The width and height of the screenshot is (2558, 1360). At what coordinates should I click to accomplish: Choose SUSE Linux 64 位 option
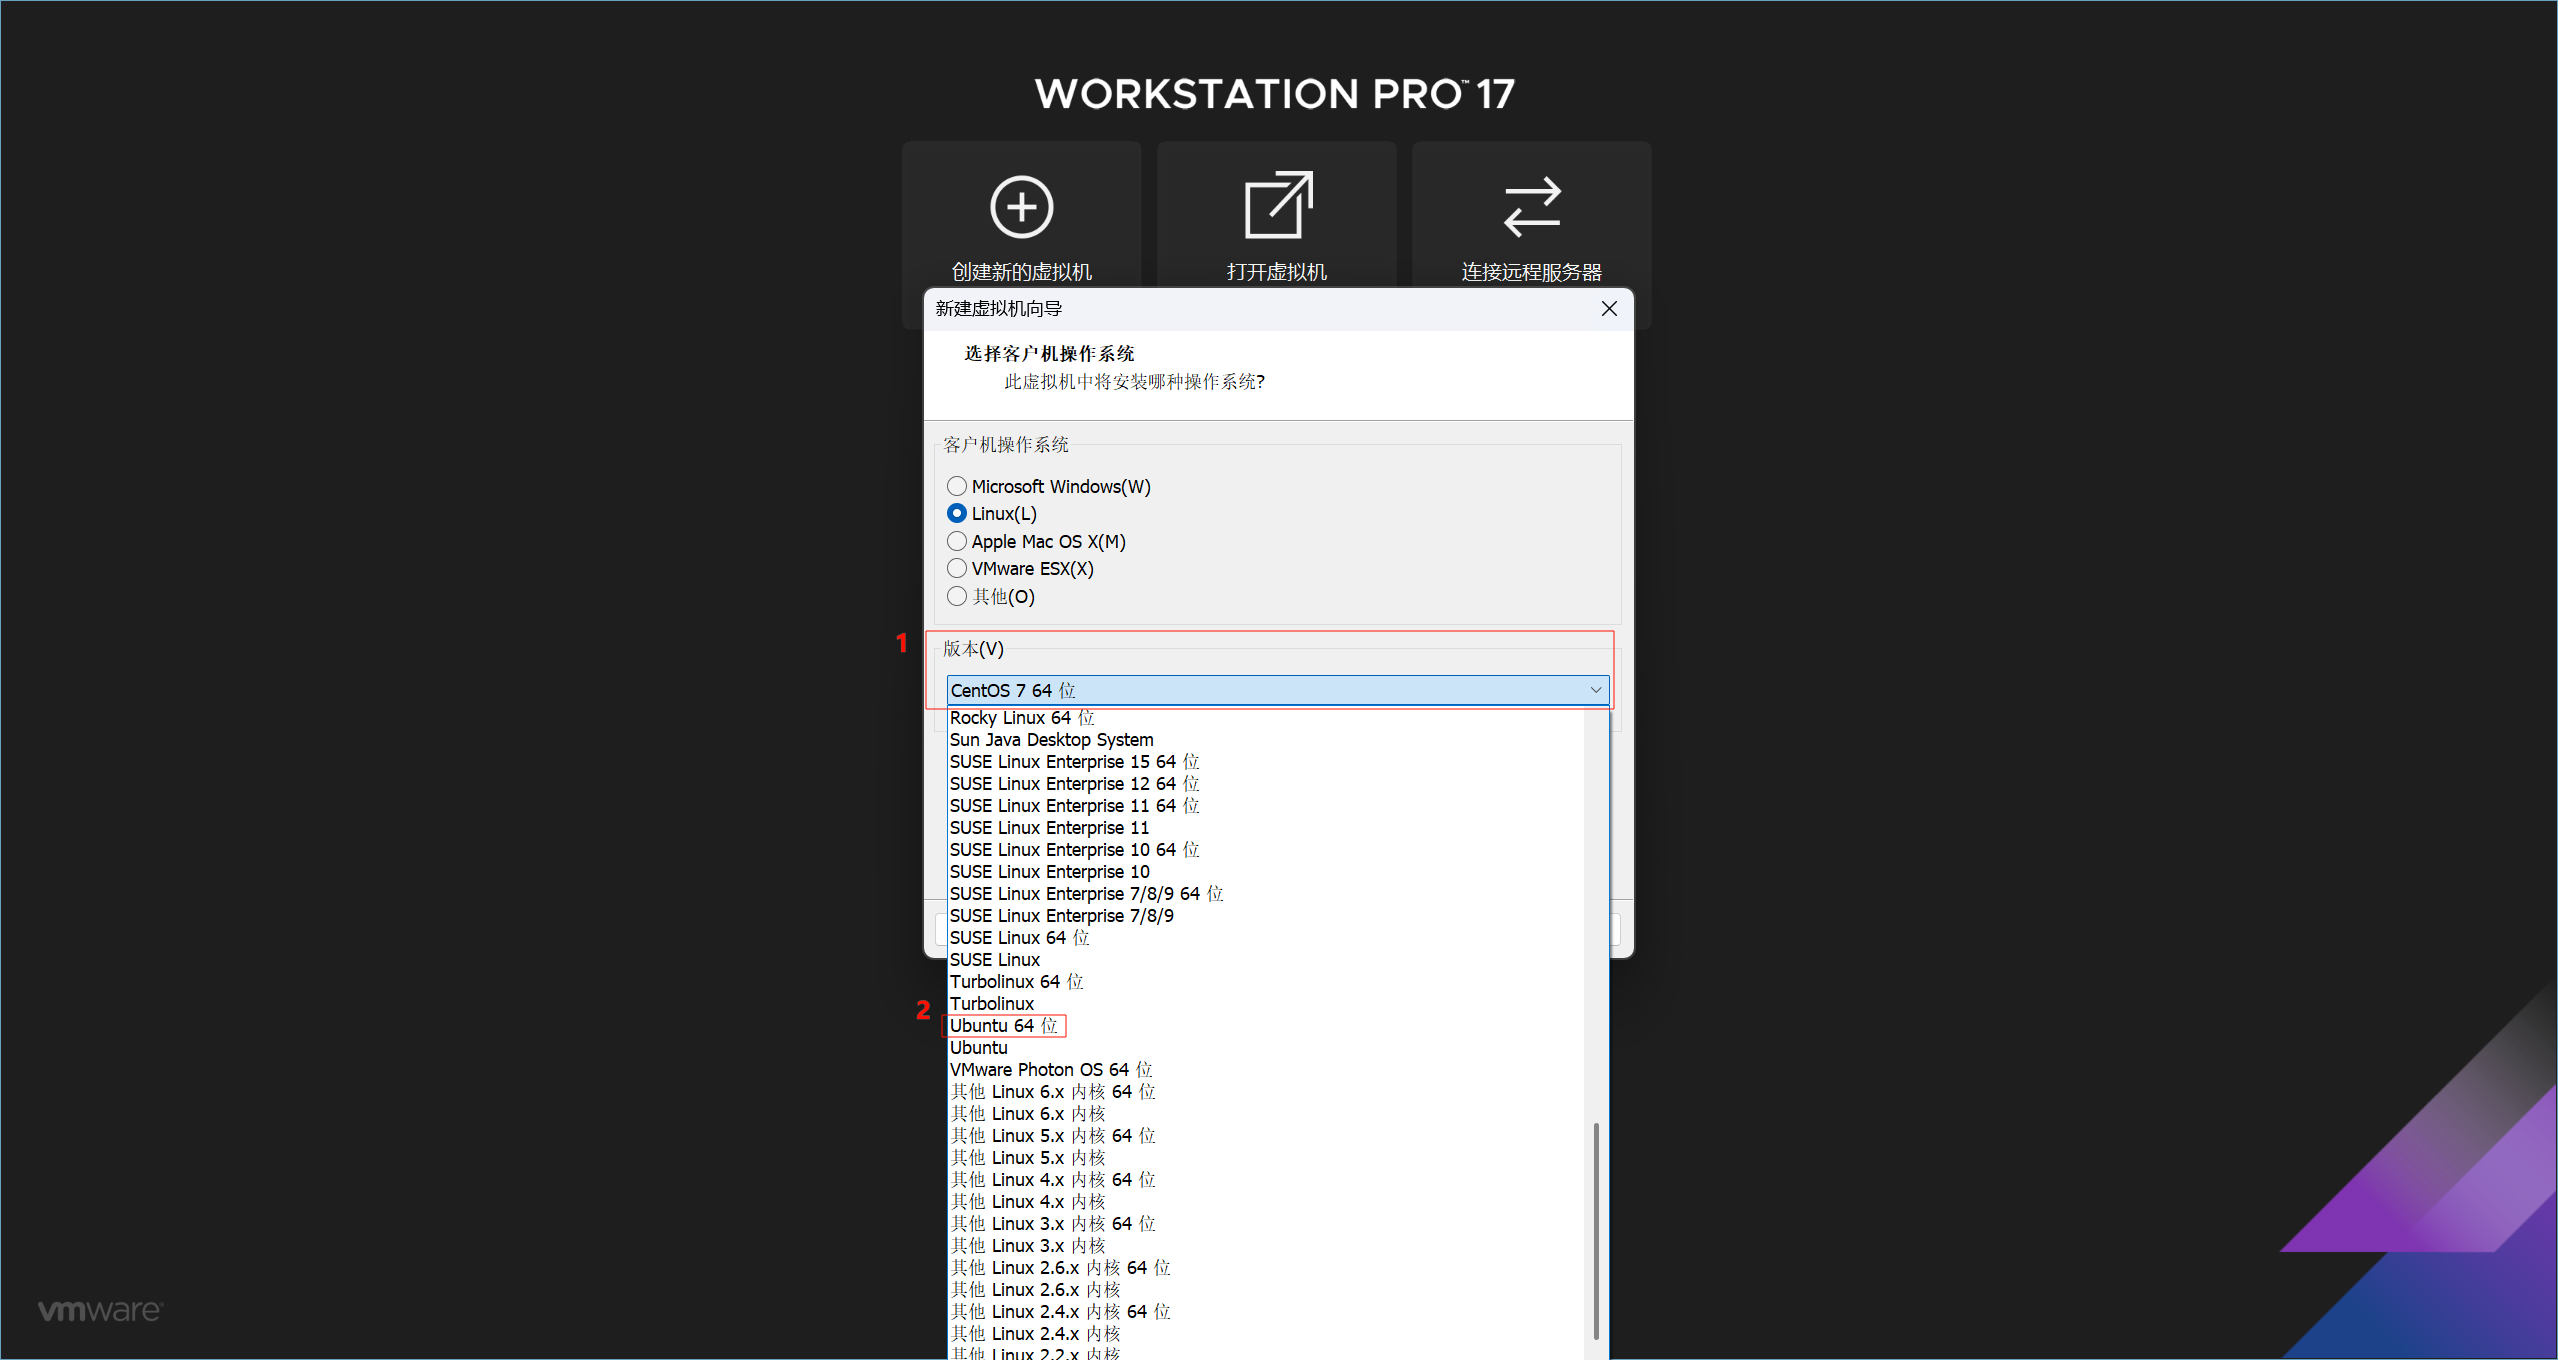point(1265,938)
